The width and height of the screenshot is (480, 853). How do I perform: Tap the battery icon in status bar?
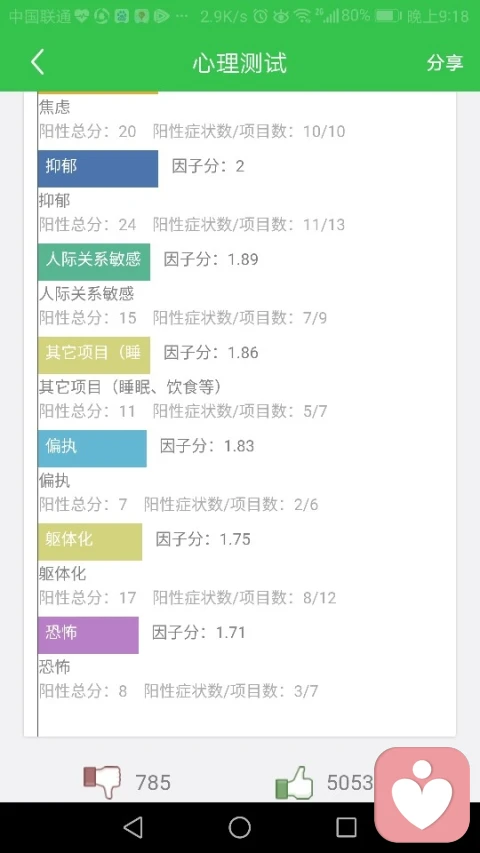point(387,16)
